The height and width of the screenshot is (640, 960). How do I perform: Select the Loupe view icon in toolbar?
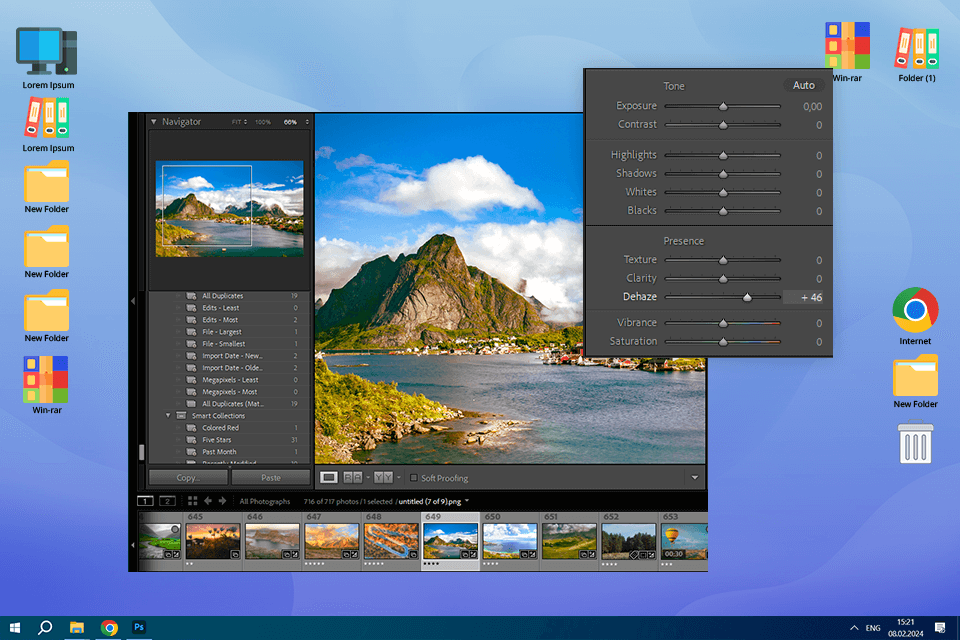[x=329, y=478]
